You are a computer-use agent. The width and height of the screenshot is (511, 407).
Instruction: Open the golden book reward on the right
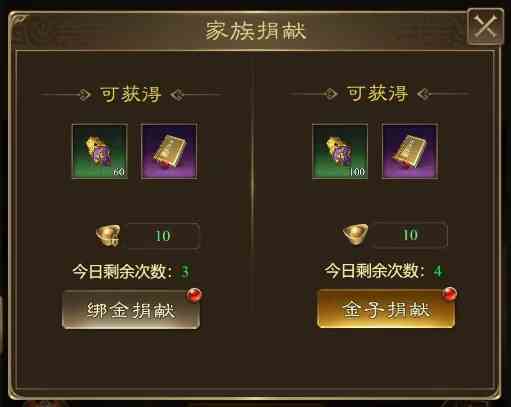point(410,151)
